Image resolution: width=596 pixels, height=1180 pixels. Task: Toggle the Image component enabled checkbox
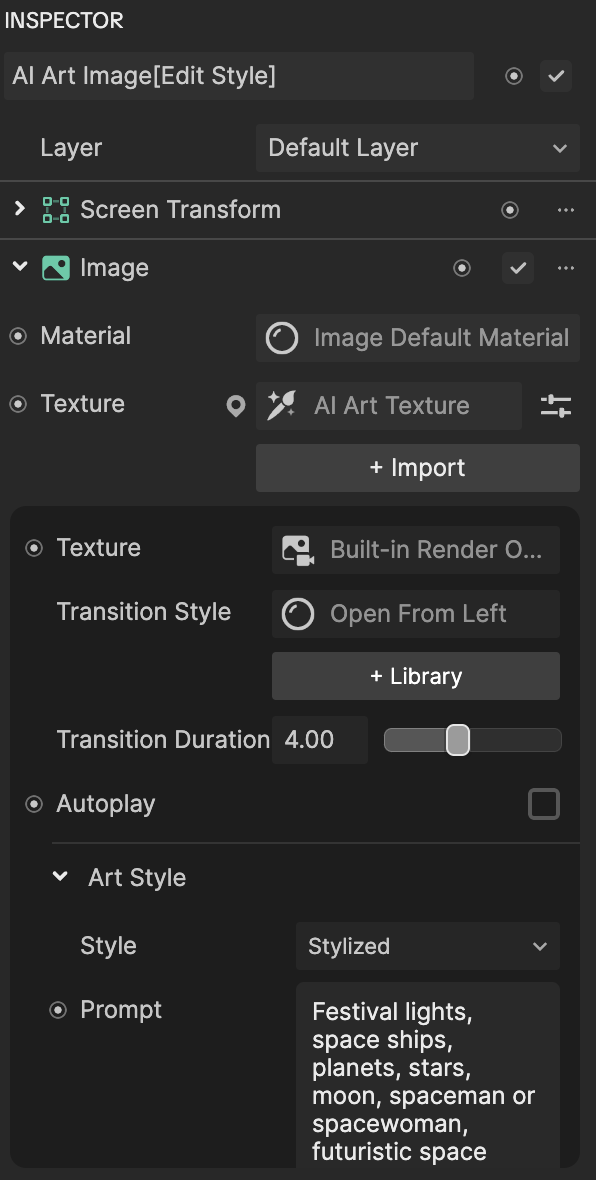tap(518, 268)
